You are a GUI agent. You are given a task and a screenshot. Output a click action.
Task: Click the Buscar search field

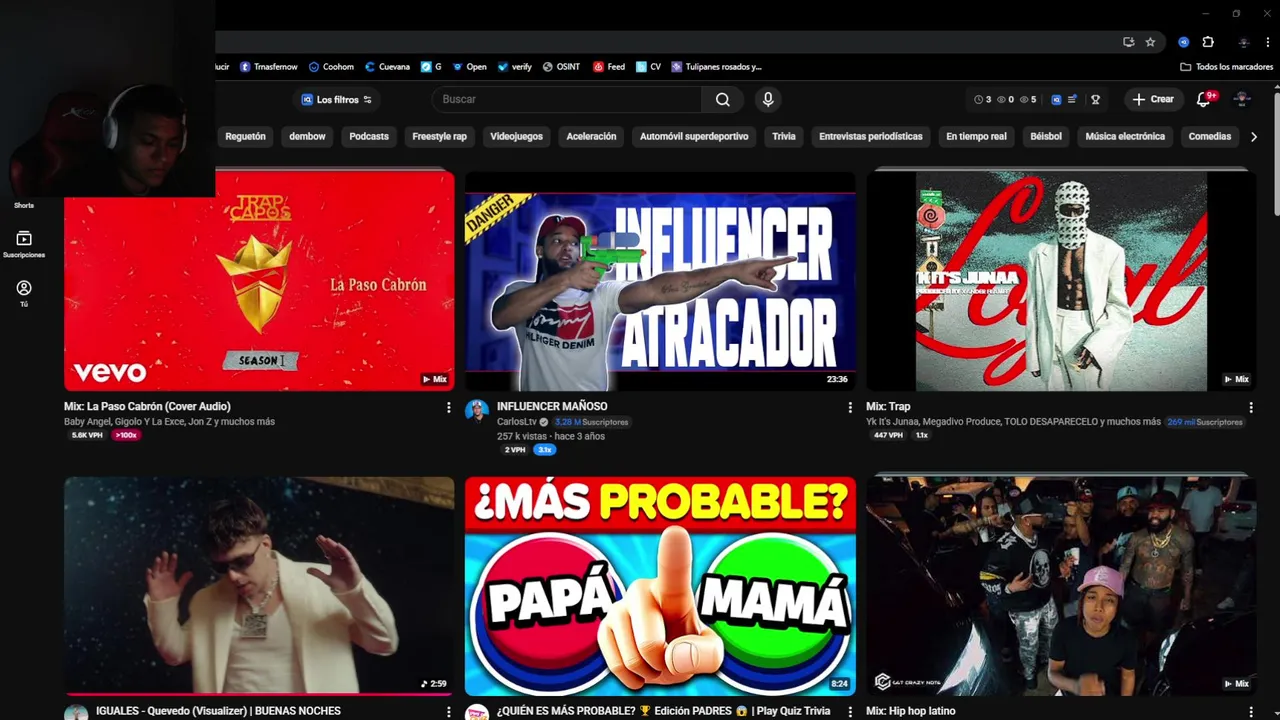pos(567,99)
